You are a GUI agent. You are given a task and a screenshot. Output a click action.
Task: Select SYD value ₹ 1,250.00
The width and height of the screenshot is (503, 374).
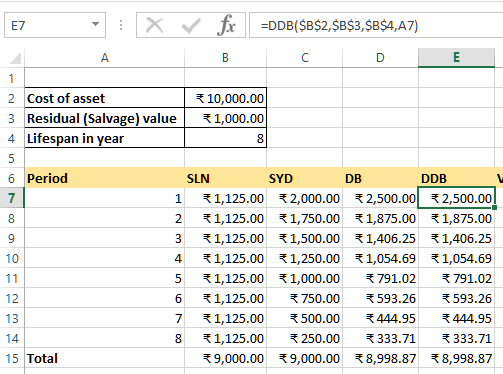pos(305,258)
